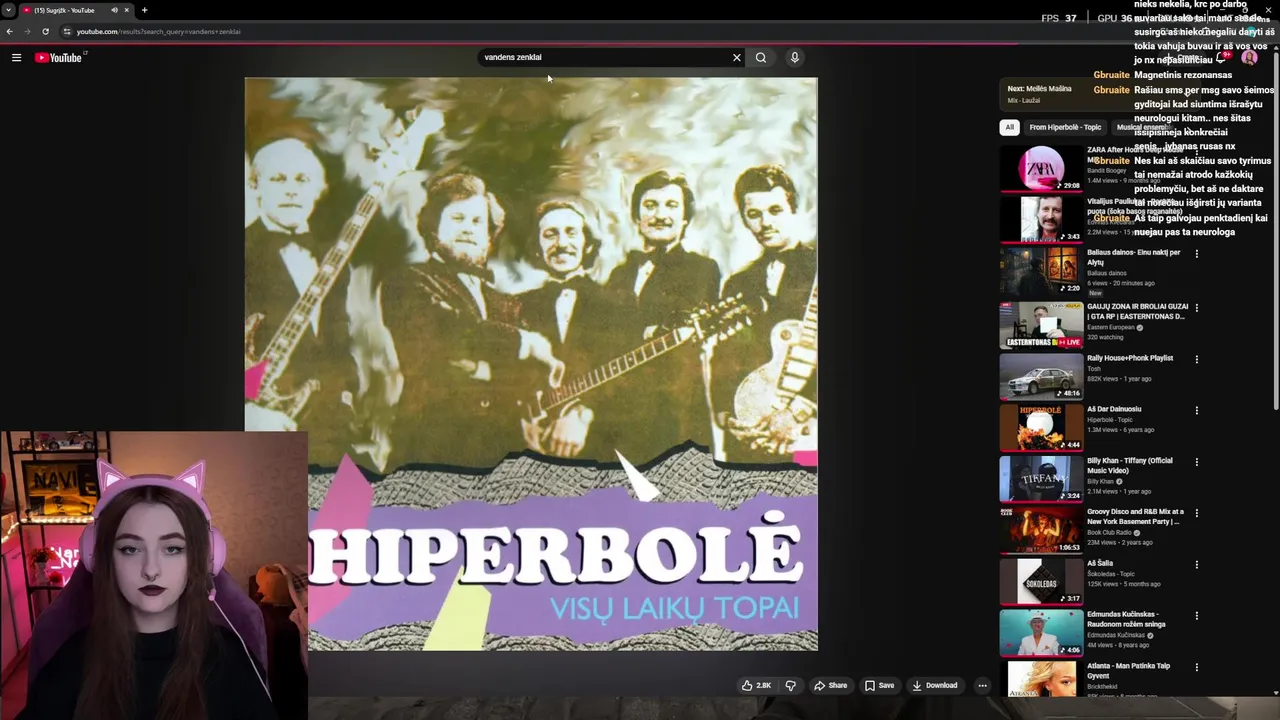Open options for Rally House+Phonk Playlist
The height and width of the screenshot is (720, 1280).
(x=1196, y=359)
